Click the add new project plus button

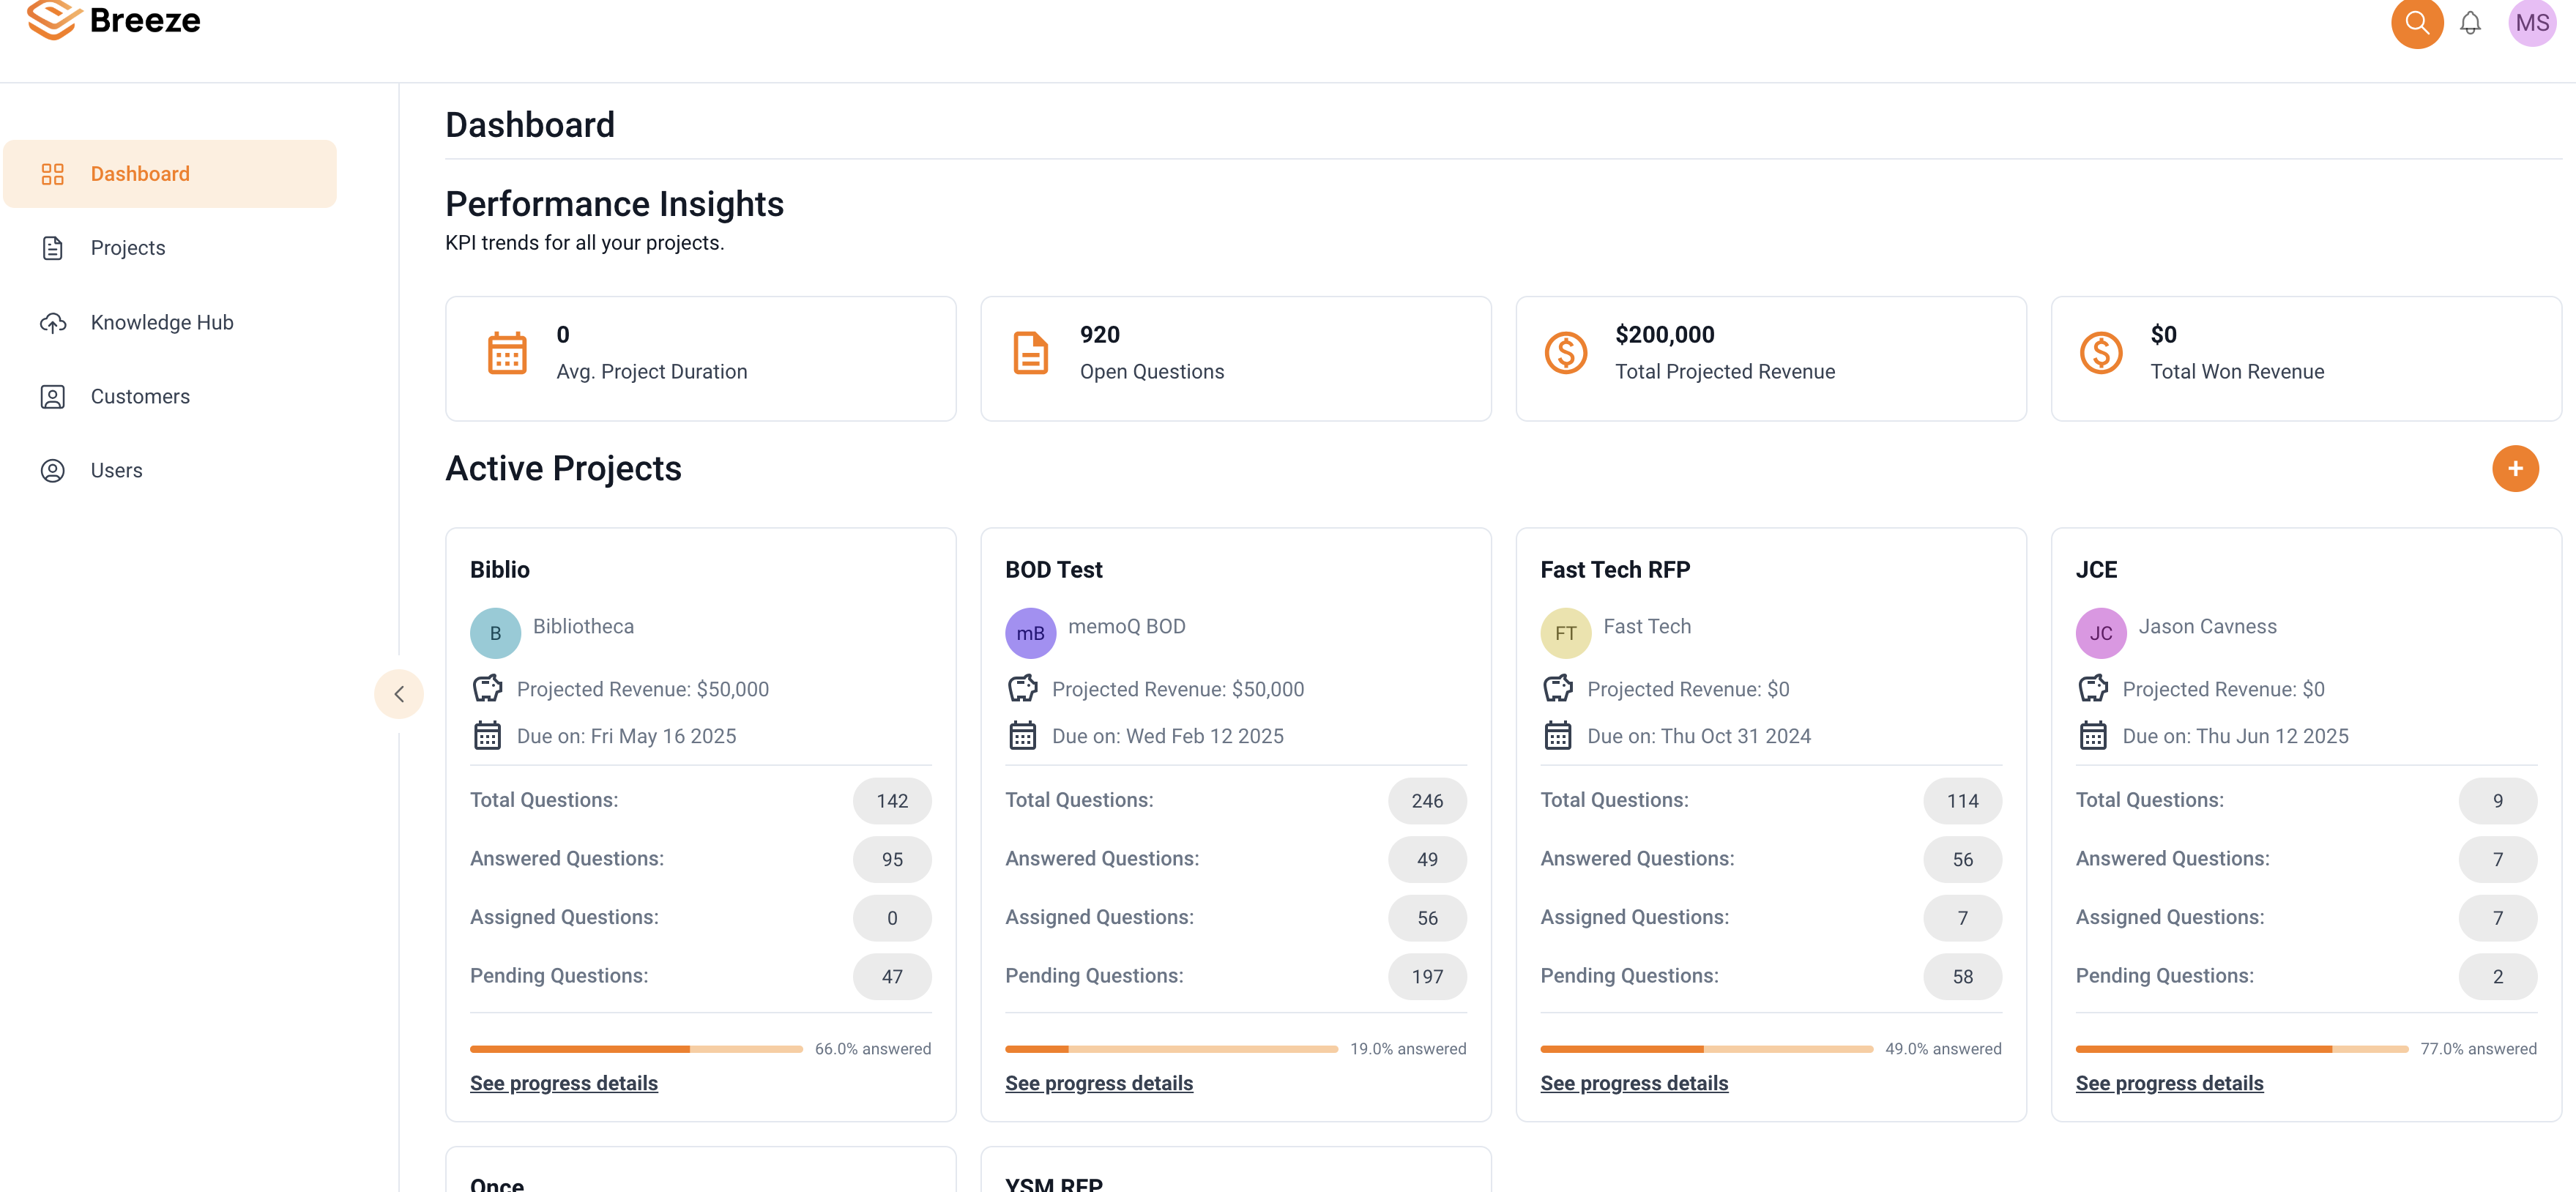[x=2517, y=468]
